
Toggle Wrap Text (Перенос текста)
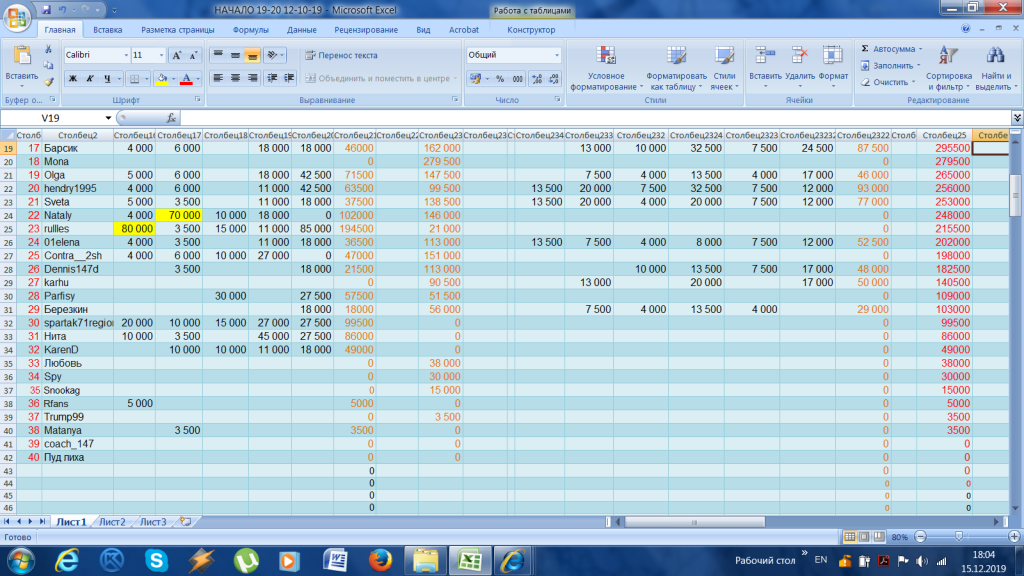341,55
